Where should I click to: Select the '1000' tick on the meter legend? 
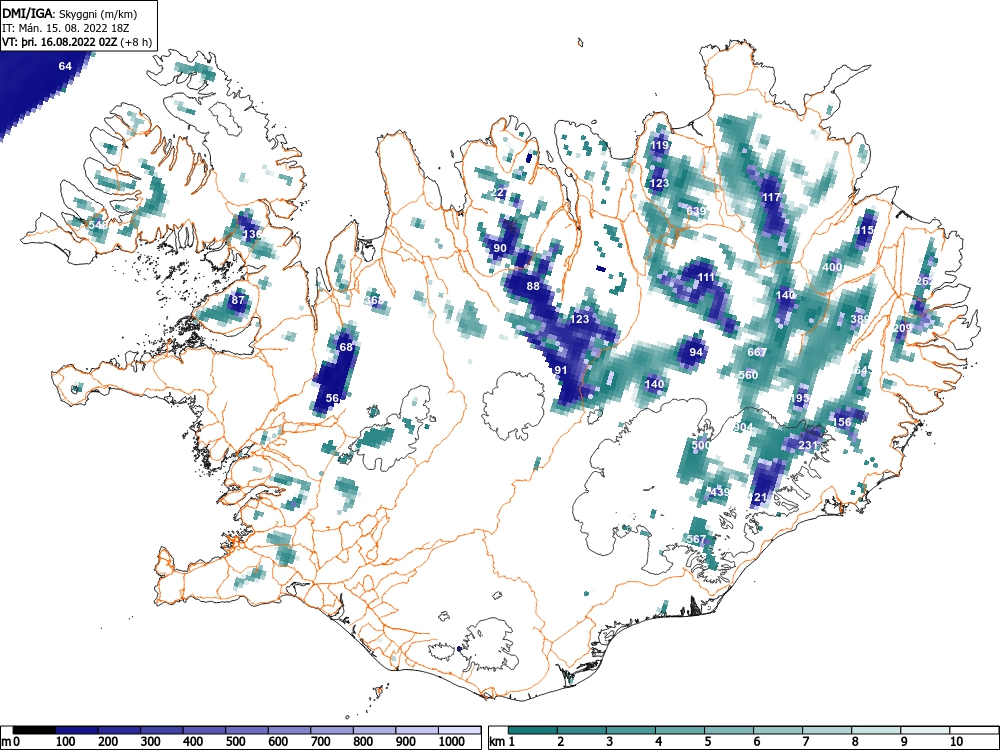pyautogui.click(x=452, y=742)
